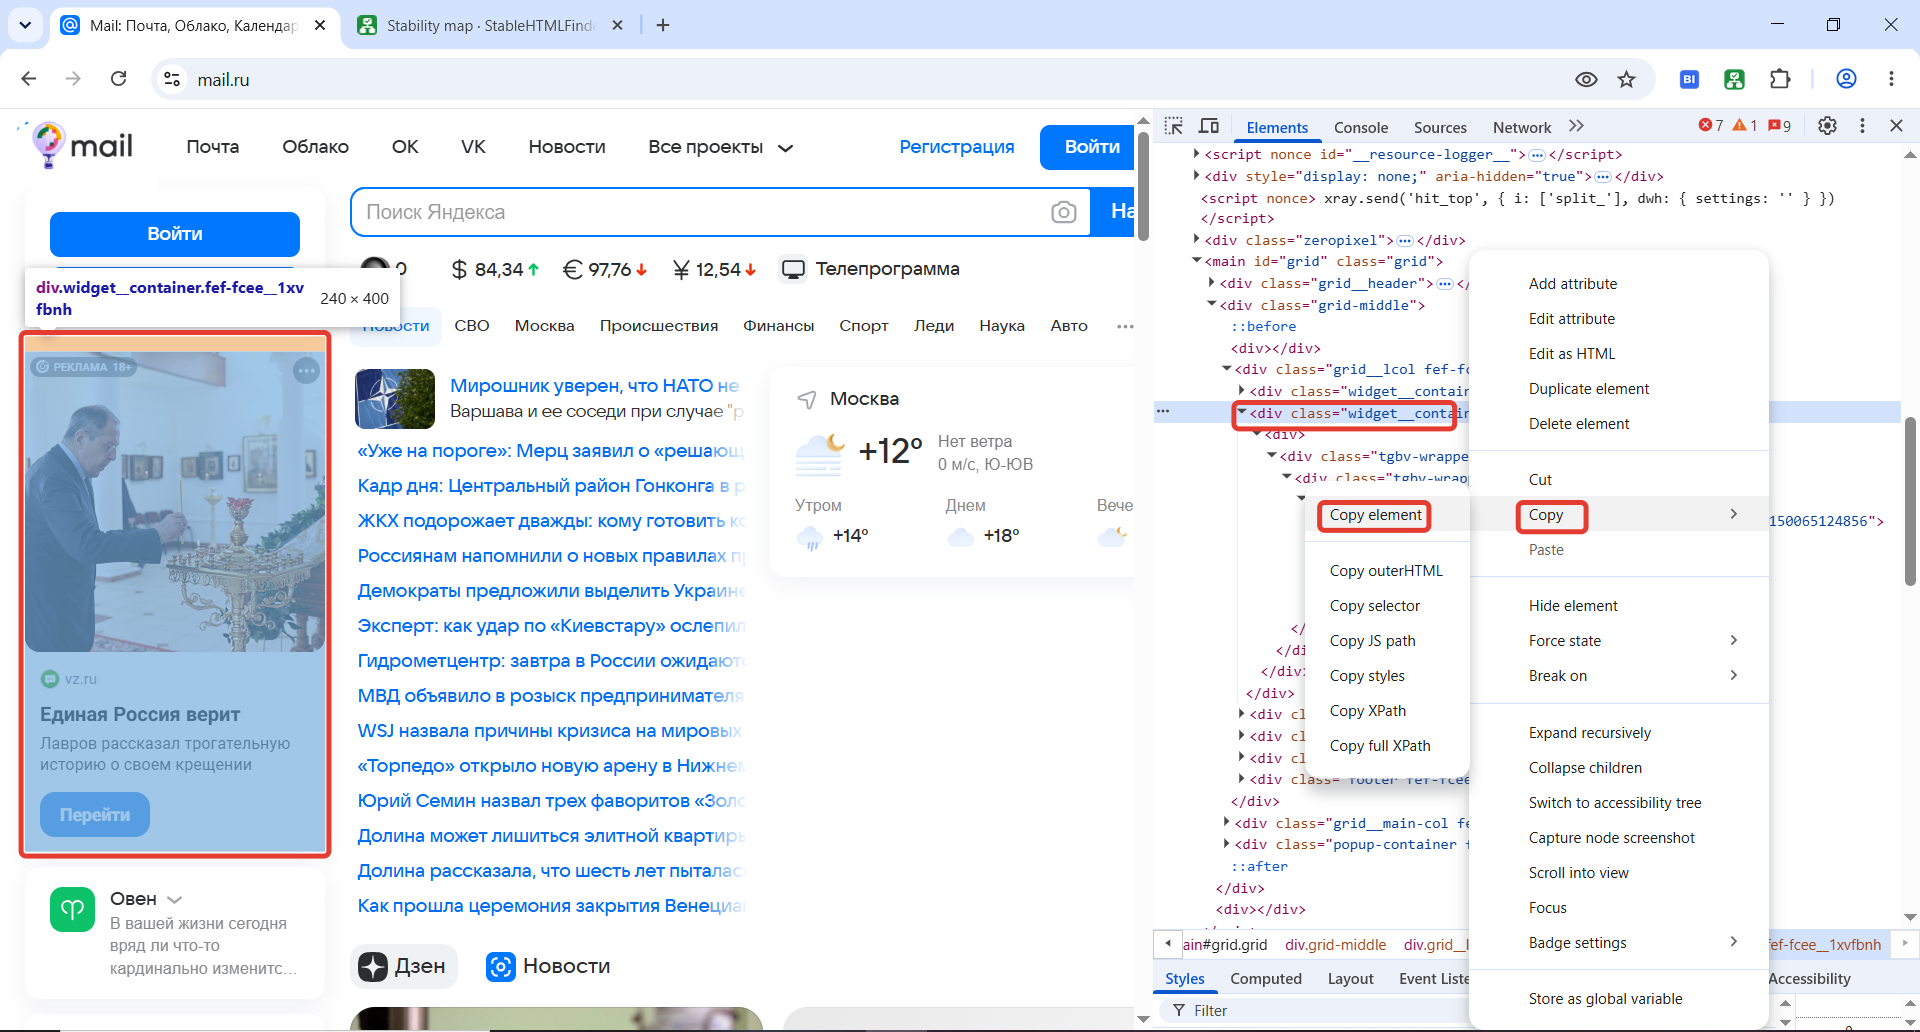Image resolution: width=1920 pixels, height=1032 pixels.
Task: Open the ad's three-dot options
Action: click(306, 371)
